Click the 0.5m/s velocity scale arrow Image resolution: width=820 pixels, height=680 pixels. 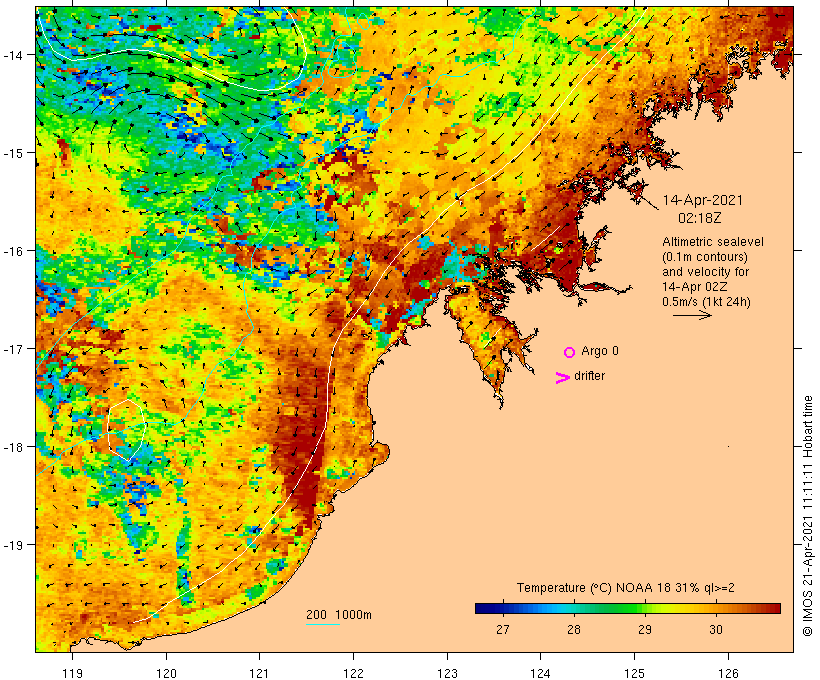coord(692,315)
